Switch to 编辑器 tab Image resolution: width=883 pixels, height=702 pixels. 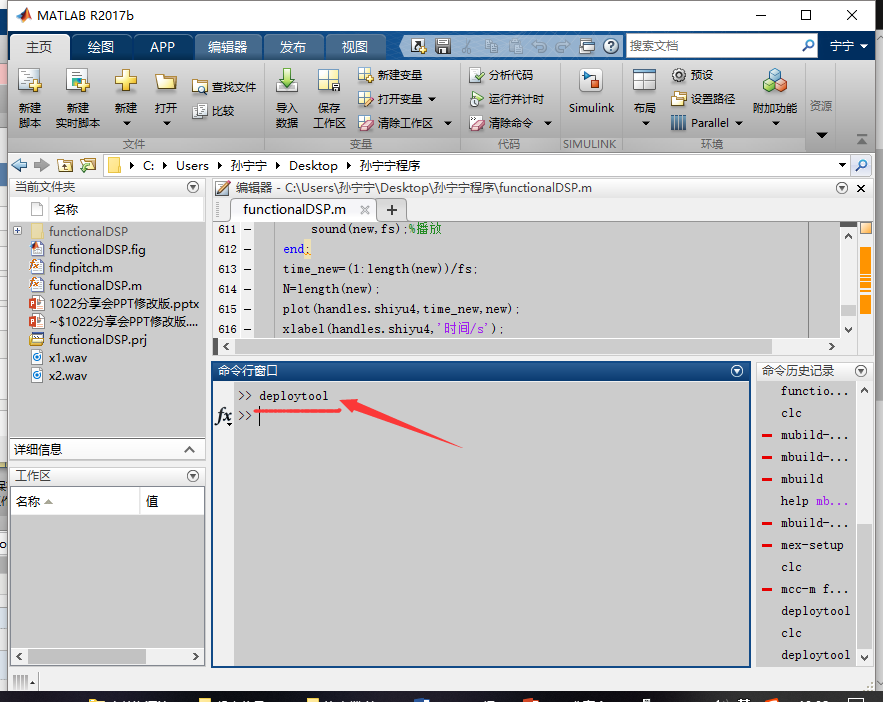coord(228,47)
